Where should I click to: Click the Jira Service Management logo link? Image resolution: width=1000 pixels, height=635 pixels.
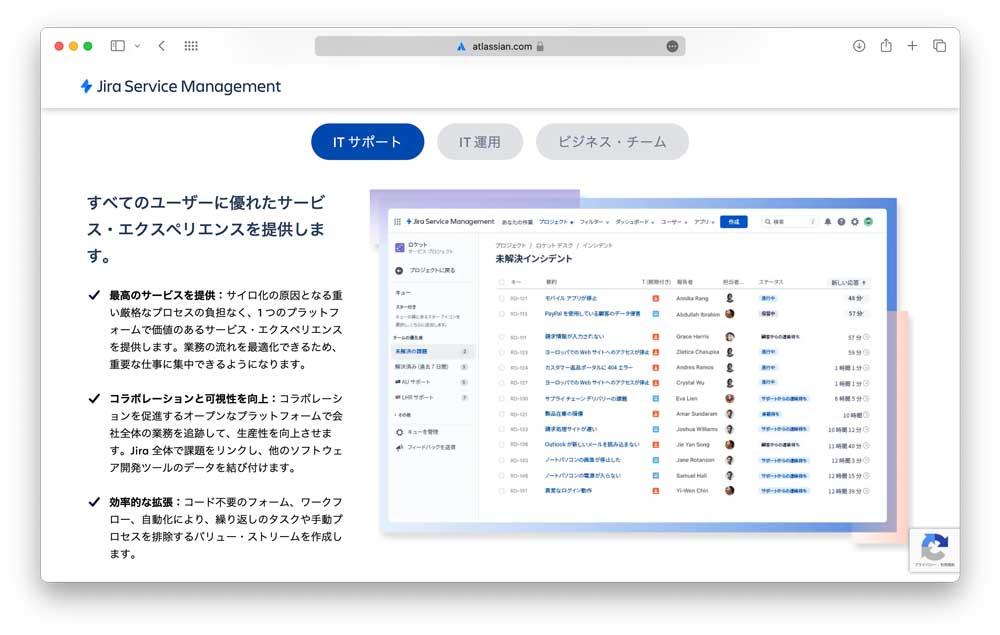pos(180,86)
